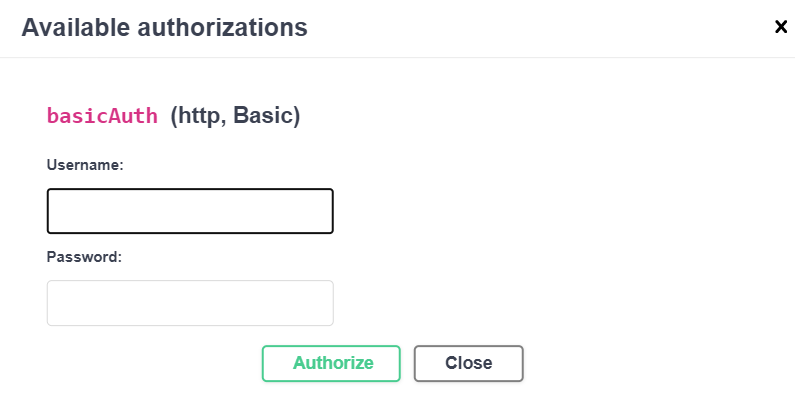Select the Password: label
795x395 pixels.
84,257
